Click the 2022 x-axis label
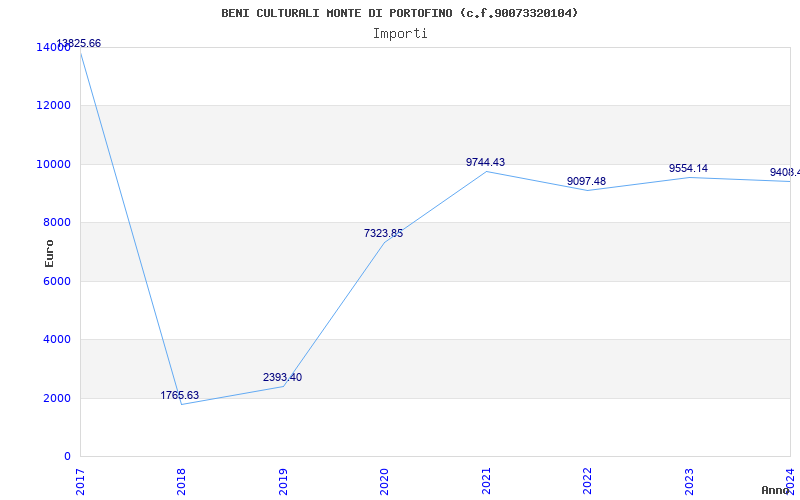 pyautogui.click(x=587, y=482)
